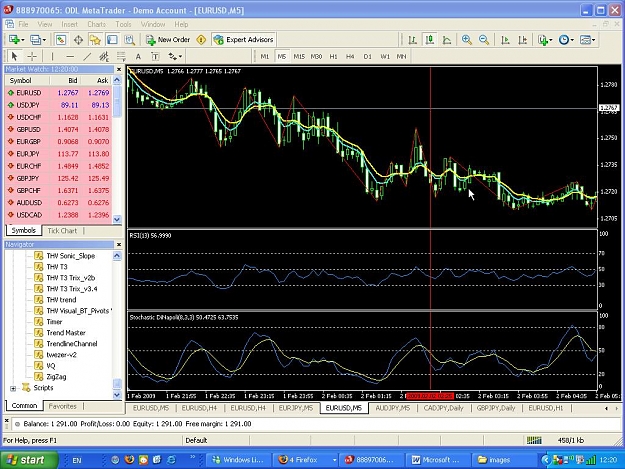Switch chart to M30 timeframe
625x469 pixels.
[316, 57]
